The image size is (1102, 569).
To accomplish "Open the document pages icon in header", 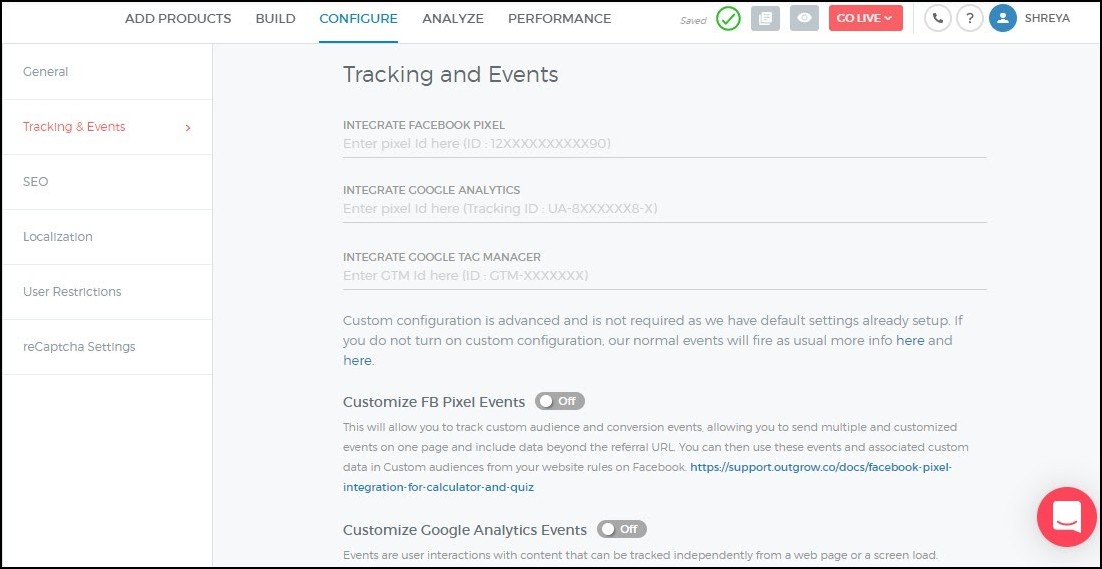I will 765,19.
